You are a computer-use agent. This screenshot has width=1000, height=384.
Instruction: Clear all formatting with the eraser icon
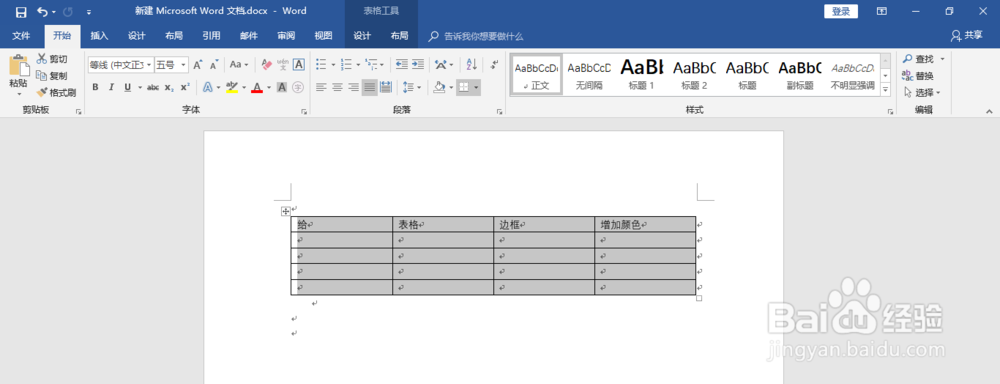pyautogui.click(x=267, y=64)
